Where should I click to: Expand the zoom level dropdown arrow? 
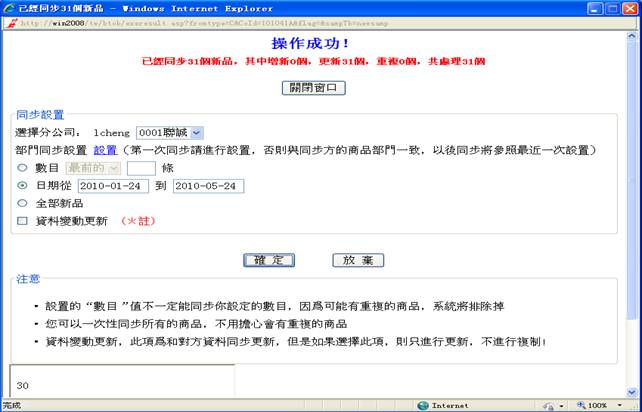click(622, 405)
